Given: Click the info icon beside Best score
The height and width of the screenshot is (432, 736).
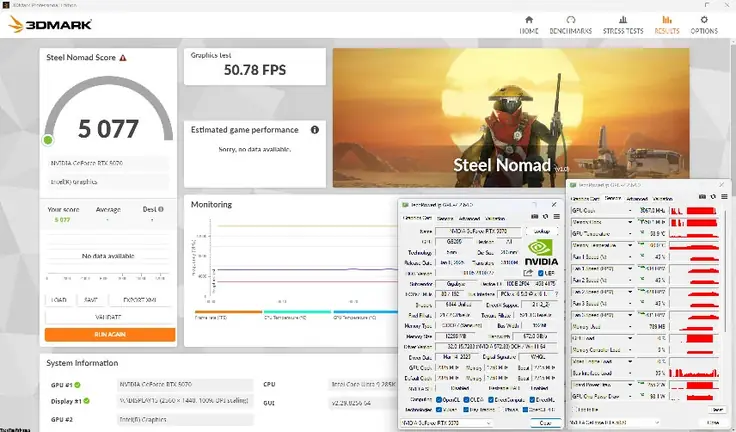Looking at the screenshot, I should pyautogui.click(x=161, y=209).
